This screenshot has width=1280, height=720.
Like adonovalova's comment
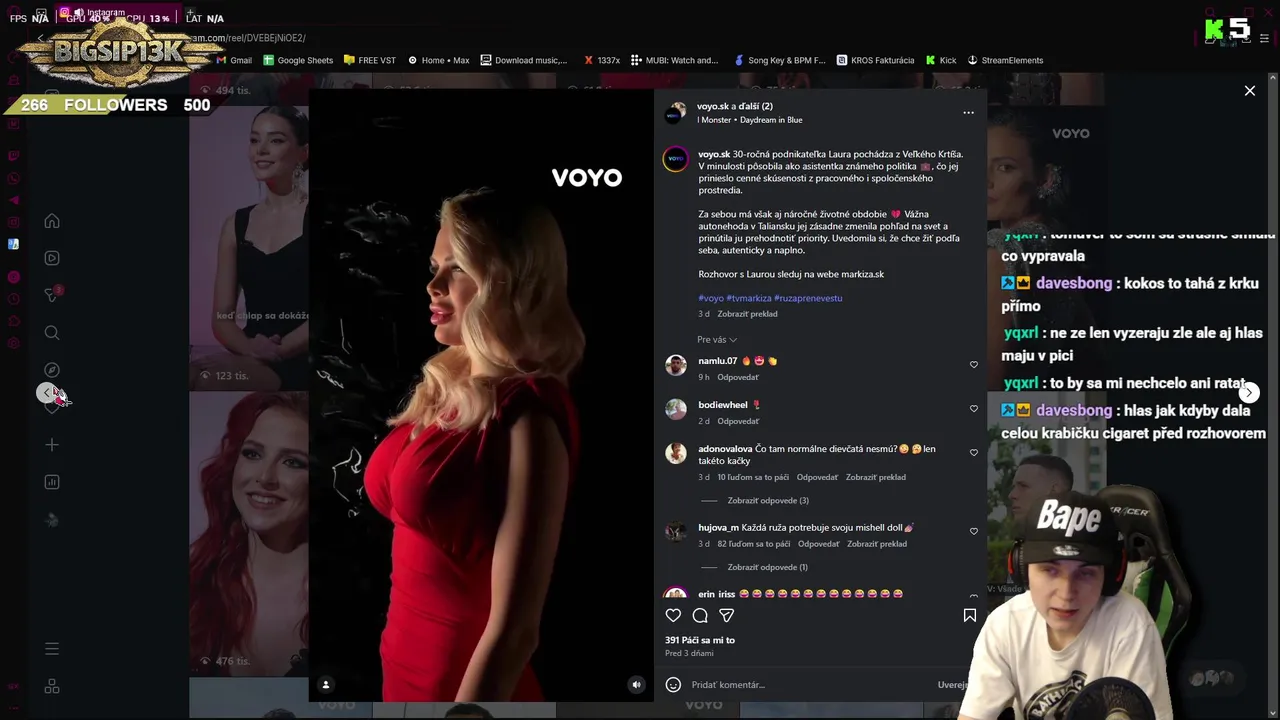click(974, 453)
